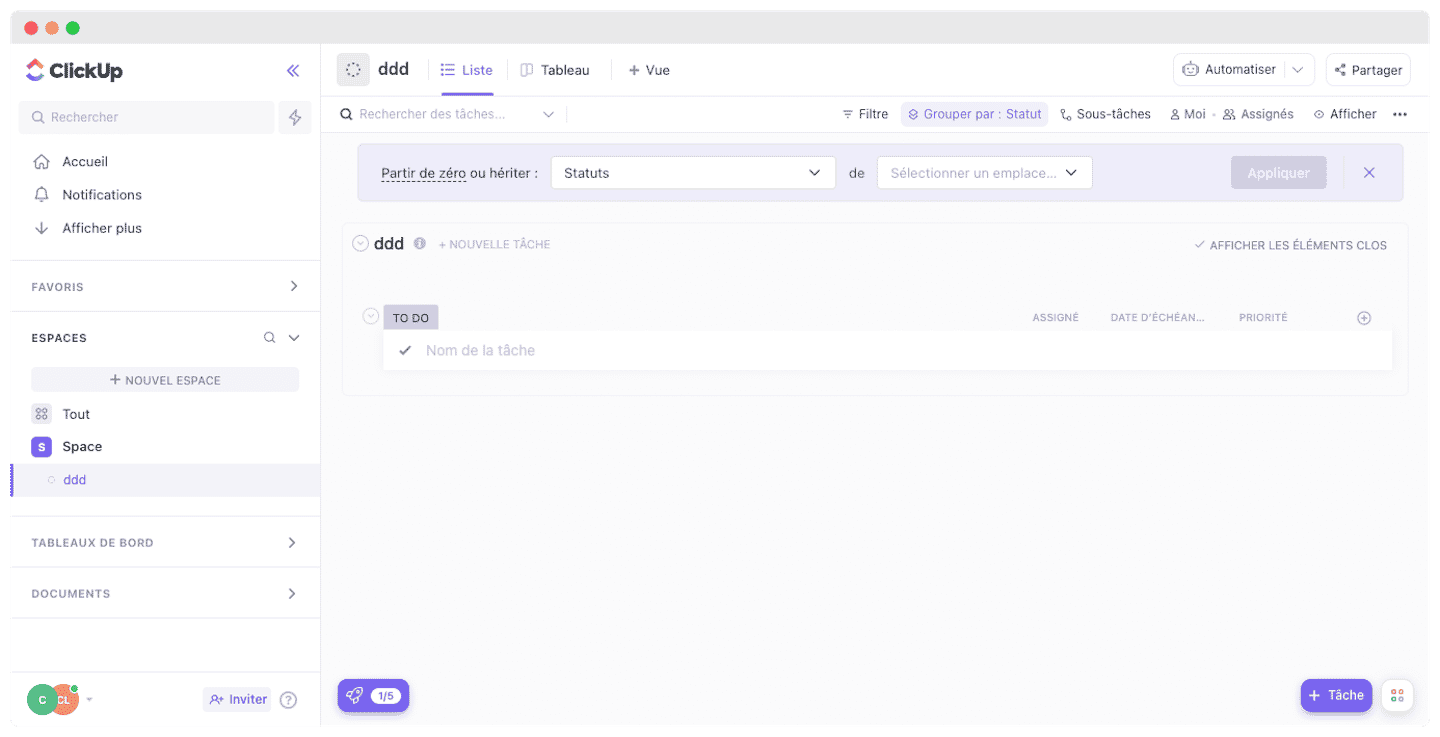This screenshot has height=737, width=1440.
Task: Click the ClickUp logo
Action: [74, 70]
